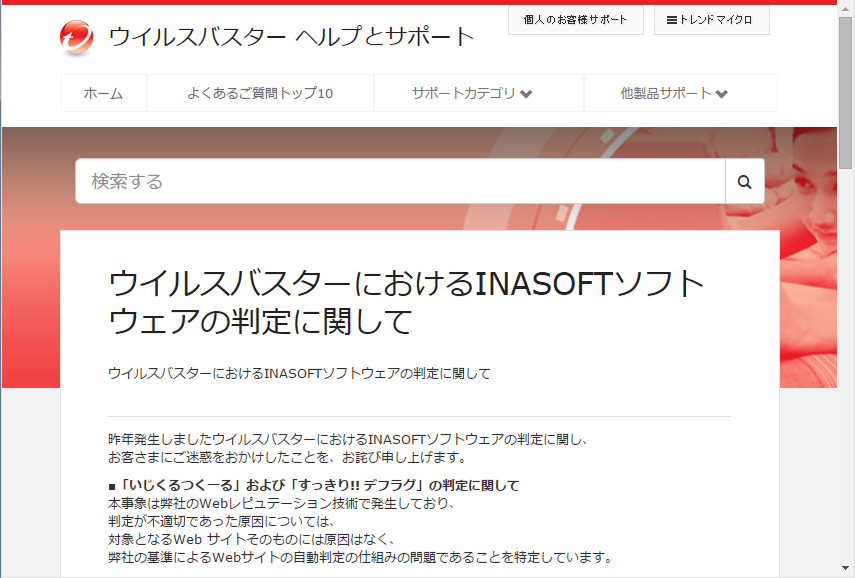Click inside the 検索する search field
This screenshot has height=578, width=855.
click(300, 181)
